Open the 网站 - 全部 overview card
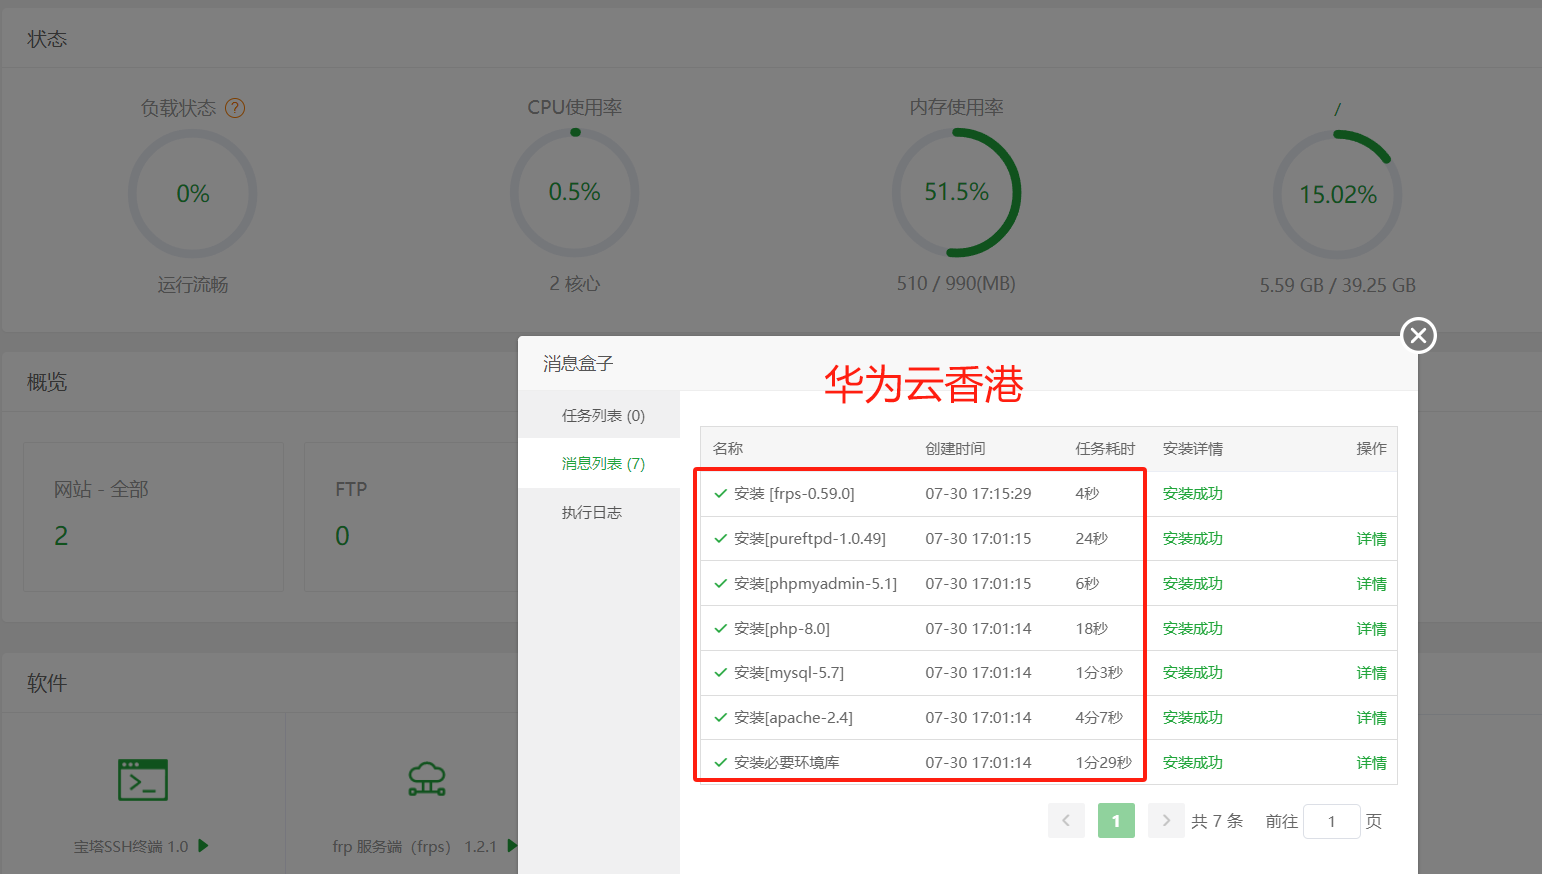 (153, 517)
